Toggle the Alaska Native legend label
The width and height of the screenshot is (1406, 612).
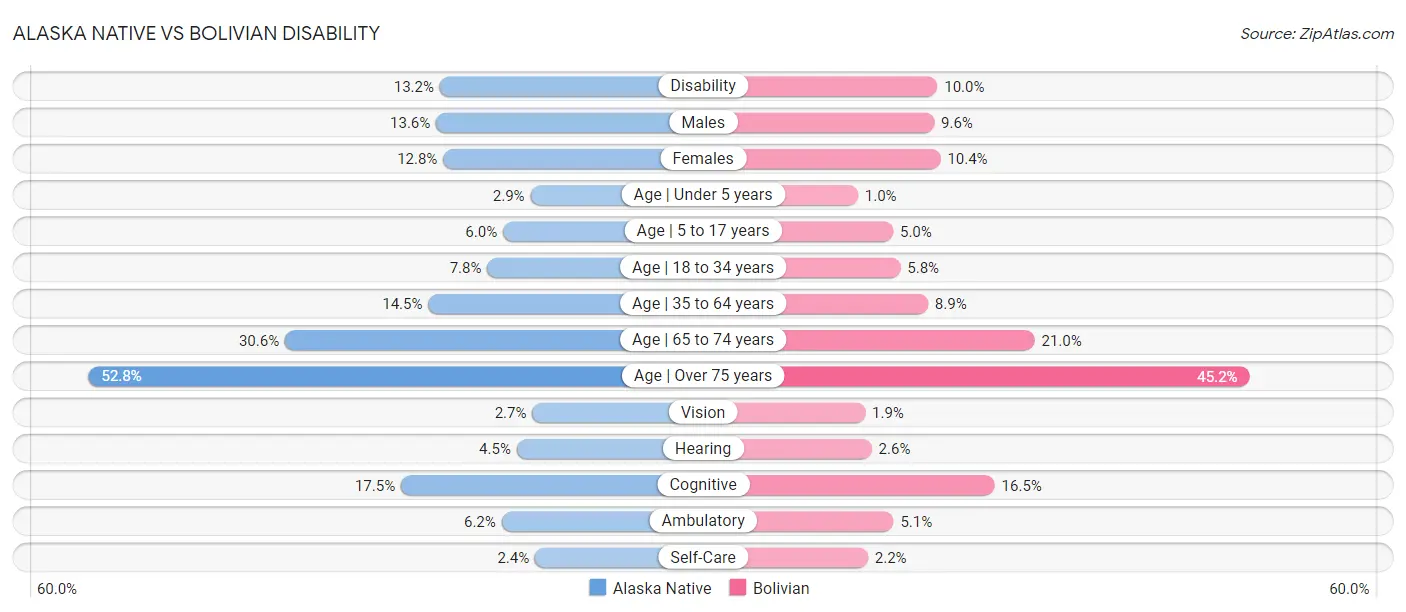pyautogui.click(x=662, y=588)
